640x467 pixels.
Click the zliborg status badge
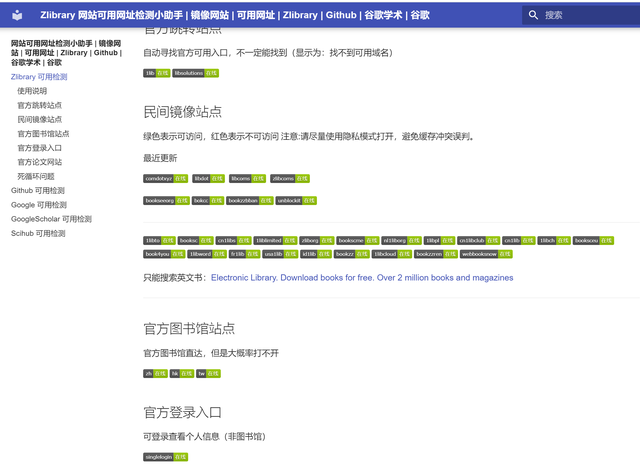click(x=317, y=240)
